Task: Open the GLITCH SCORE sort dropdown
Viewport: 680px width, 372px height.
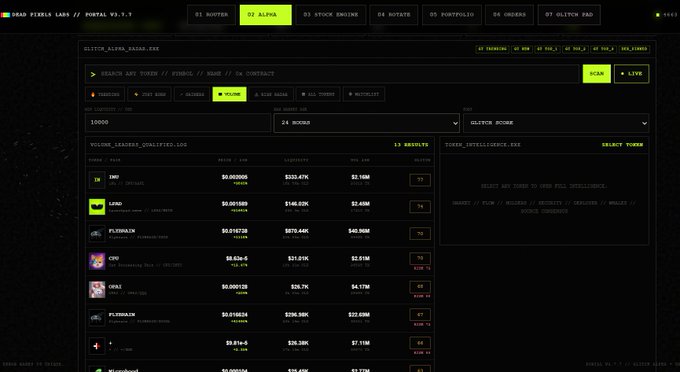Action: tap(556, 123)
